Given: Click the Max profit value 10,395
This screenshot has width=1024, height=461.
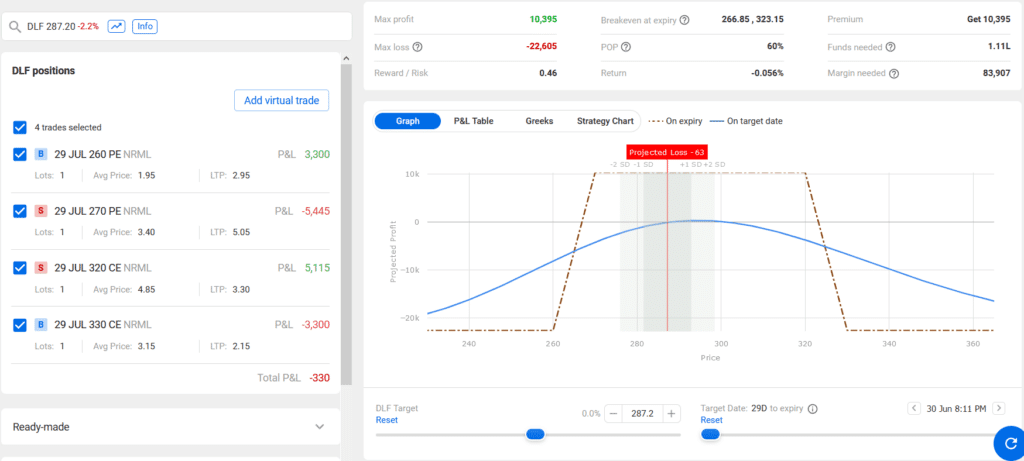Looking at the screenshot, I should pyautogui.click(x=543, y=20).
